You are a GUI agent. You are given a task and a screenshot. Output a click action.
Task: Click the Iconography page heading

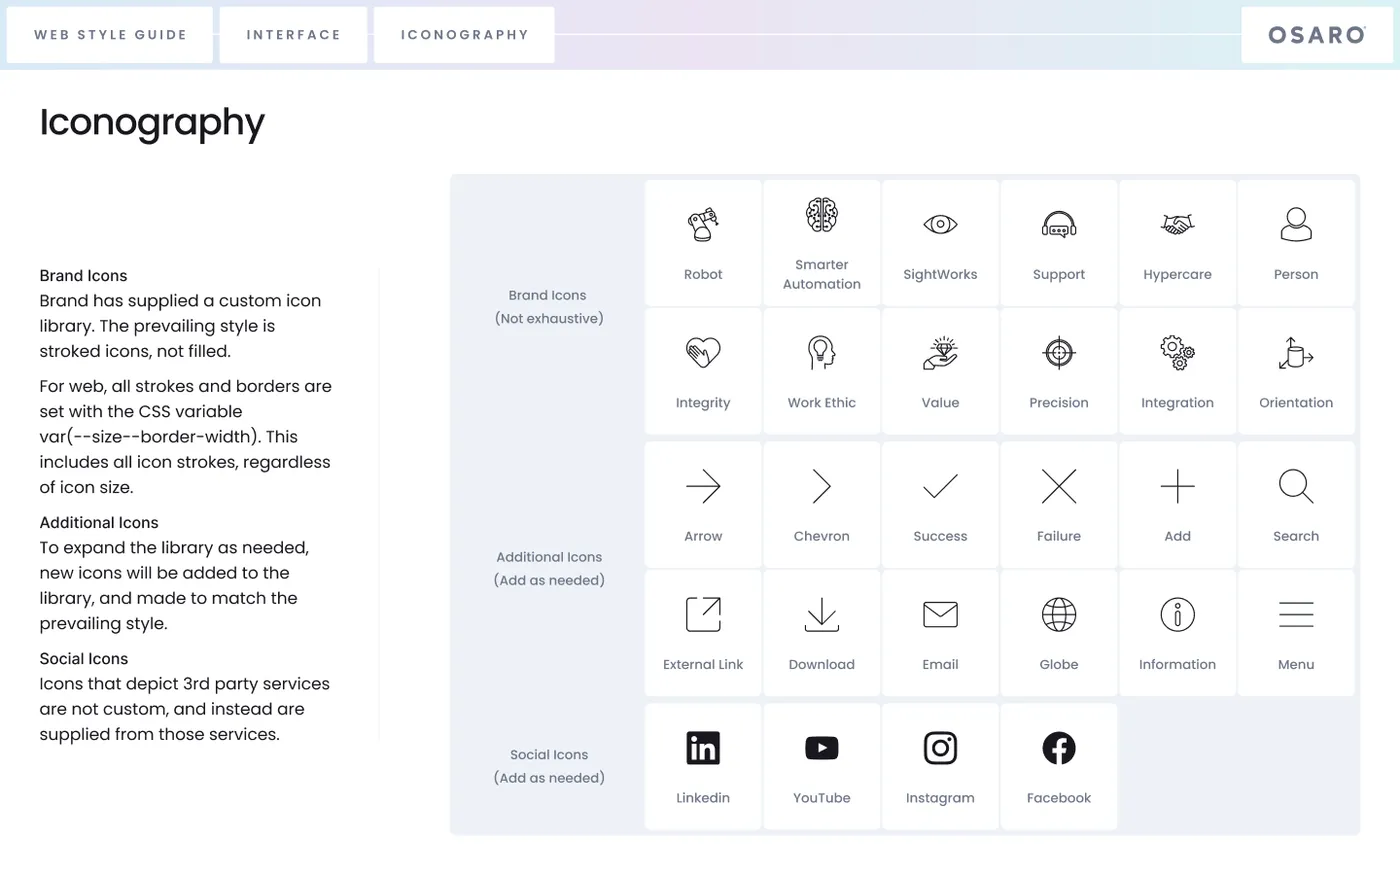152,123
